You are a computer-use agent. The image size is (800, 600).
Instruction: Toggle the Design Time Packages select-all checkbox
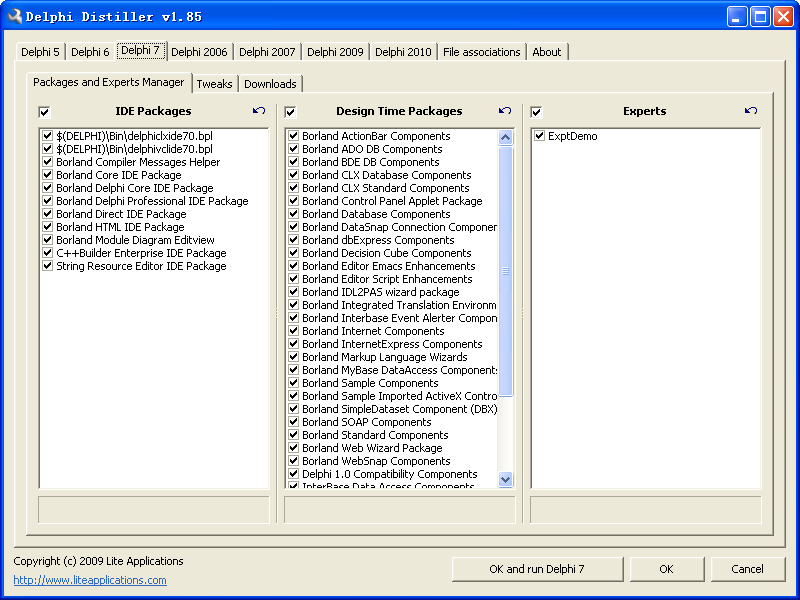click(290, 112)
